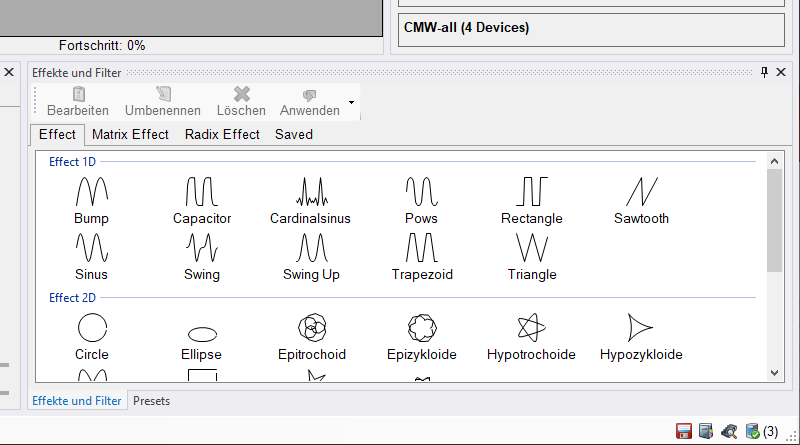800x445 pixels.
Task: Open the toolbar overflow dropdown arrow
Action: [x=351, y=103]
